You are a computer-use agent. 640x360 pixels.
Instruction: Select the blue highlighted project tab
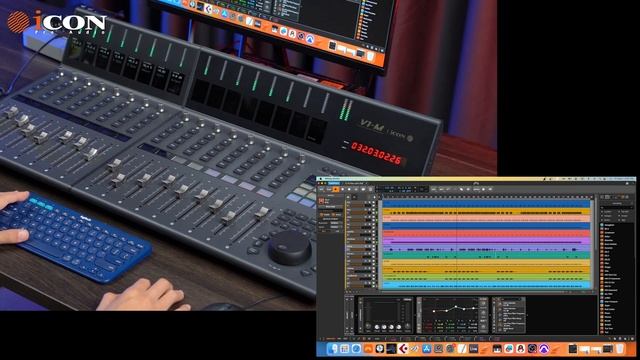pyautogui.click(x=334, y=183)
